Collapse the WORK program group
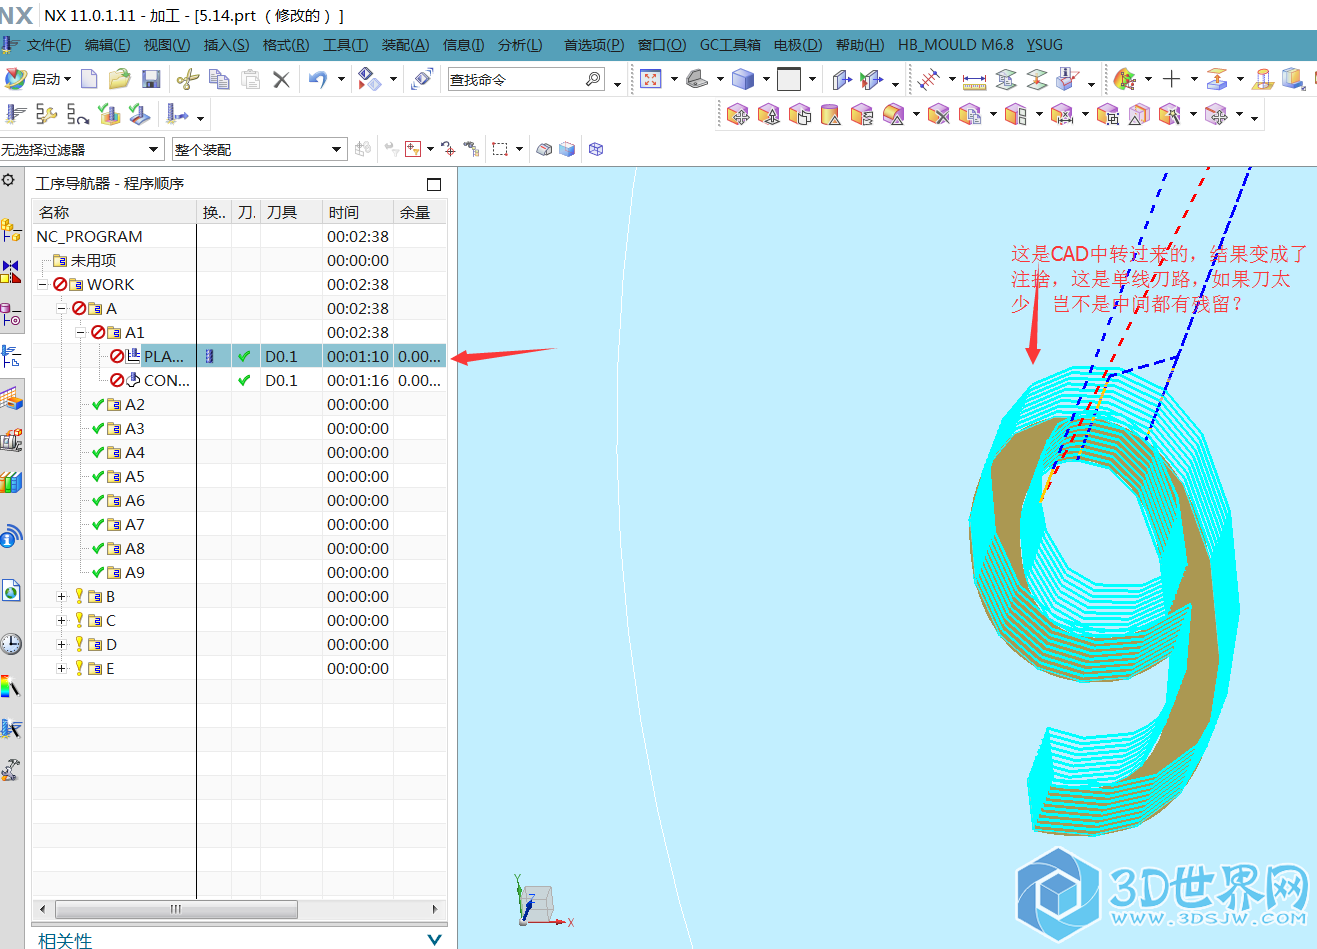This screenshot has width=1317, height=949. click(43, 284)
